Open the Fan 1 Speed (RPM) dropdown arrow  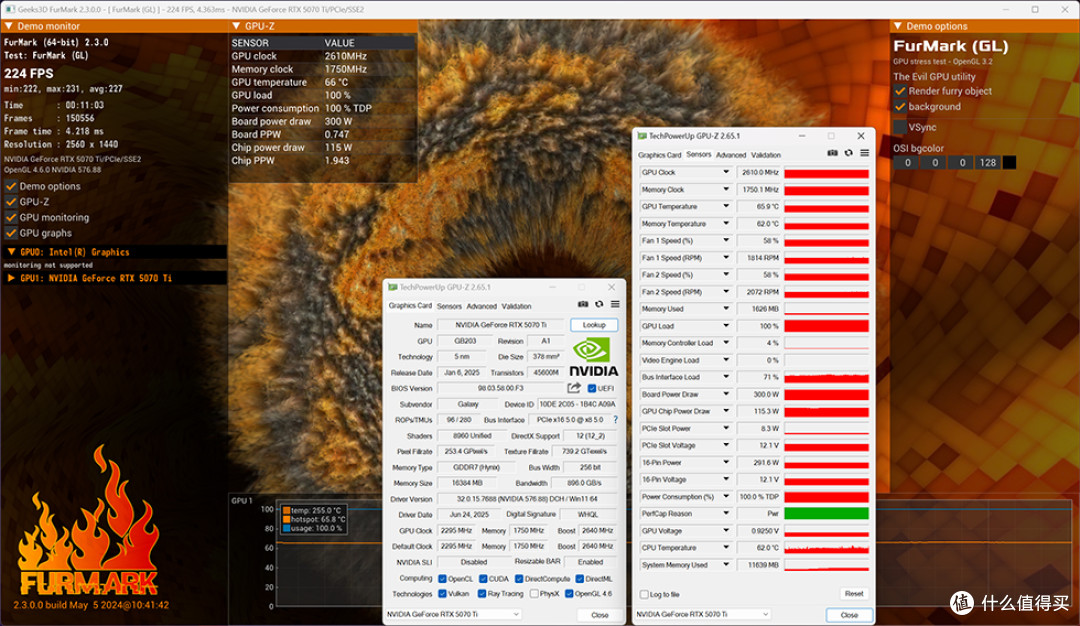(x=725, y=258)
